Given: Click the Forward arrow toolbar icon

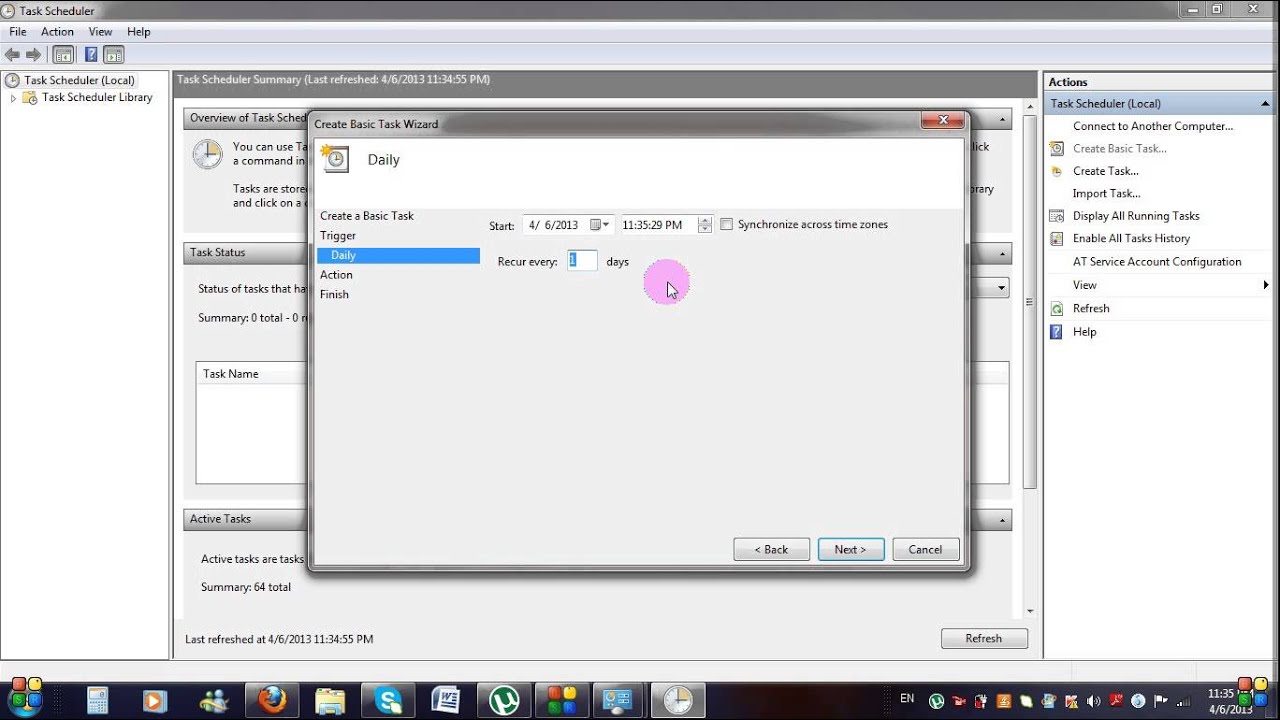Looking at the screenshot, I should tap(33, 55).
